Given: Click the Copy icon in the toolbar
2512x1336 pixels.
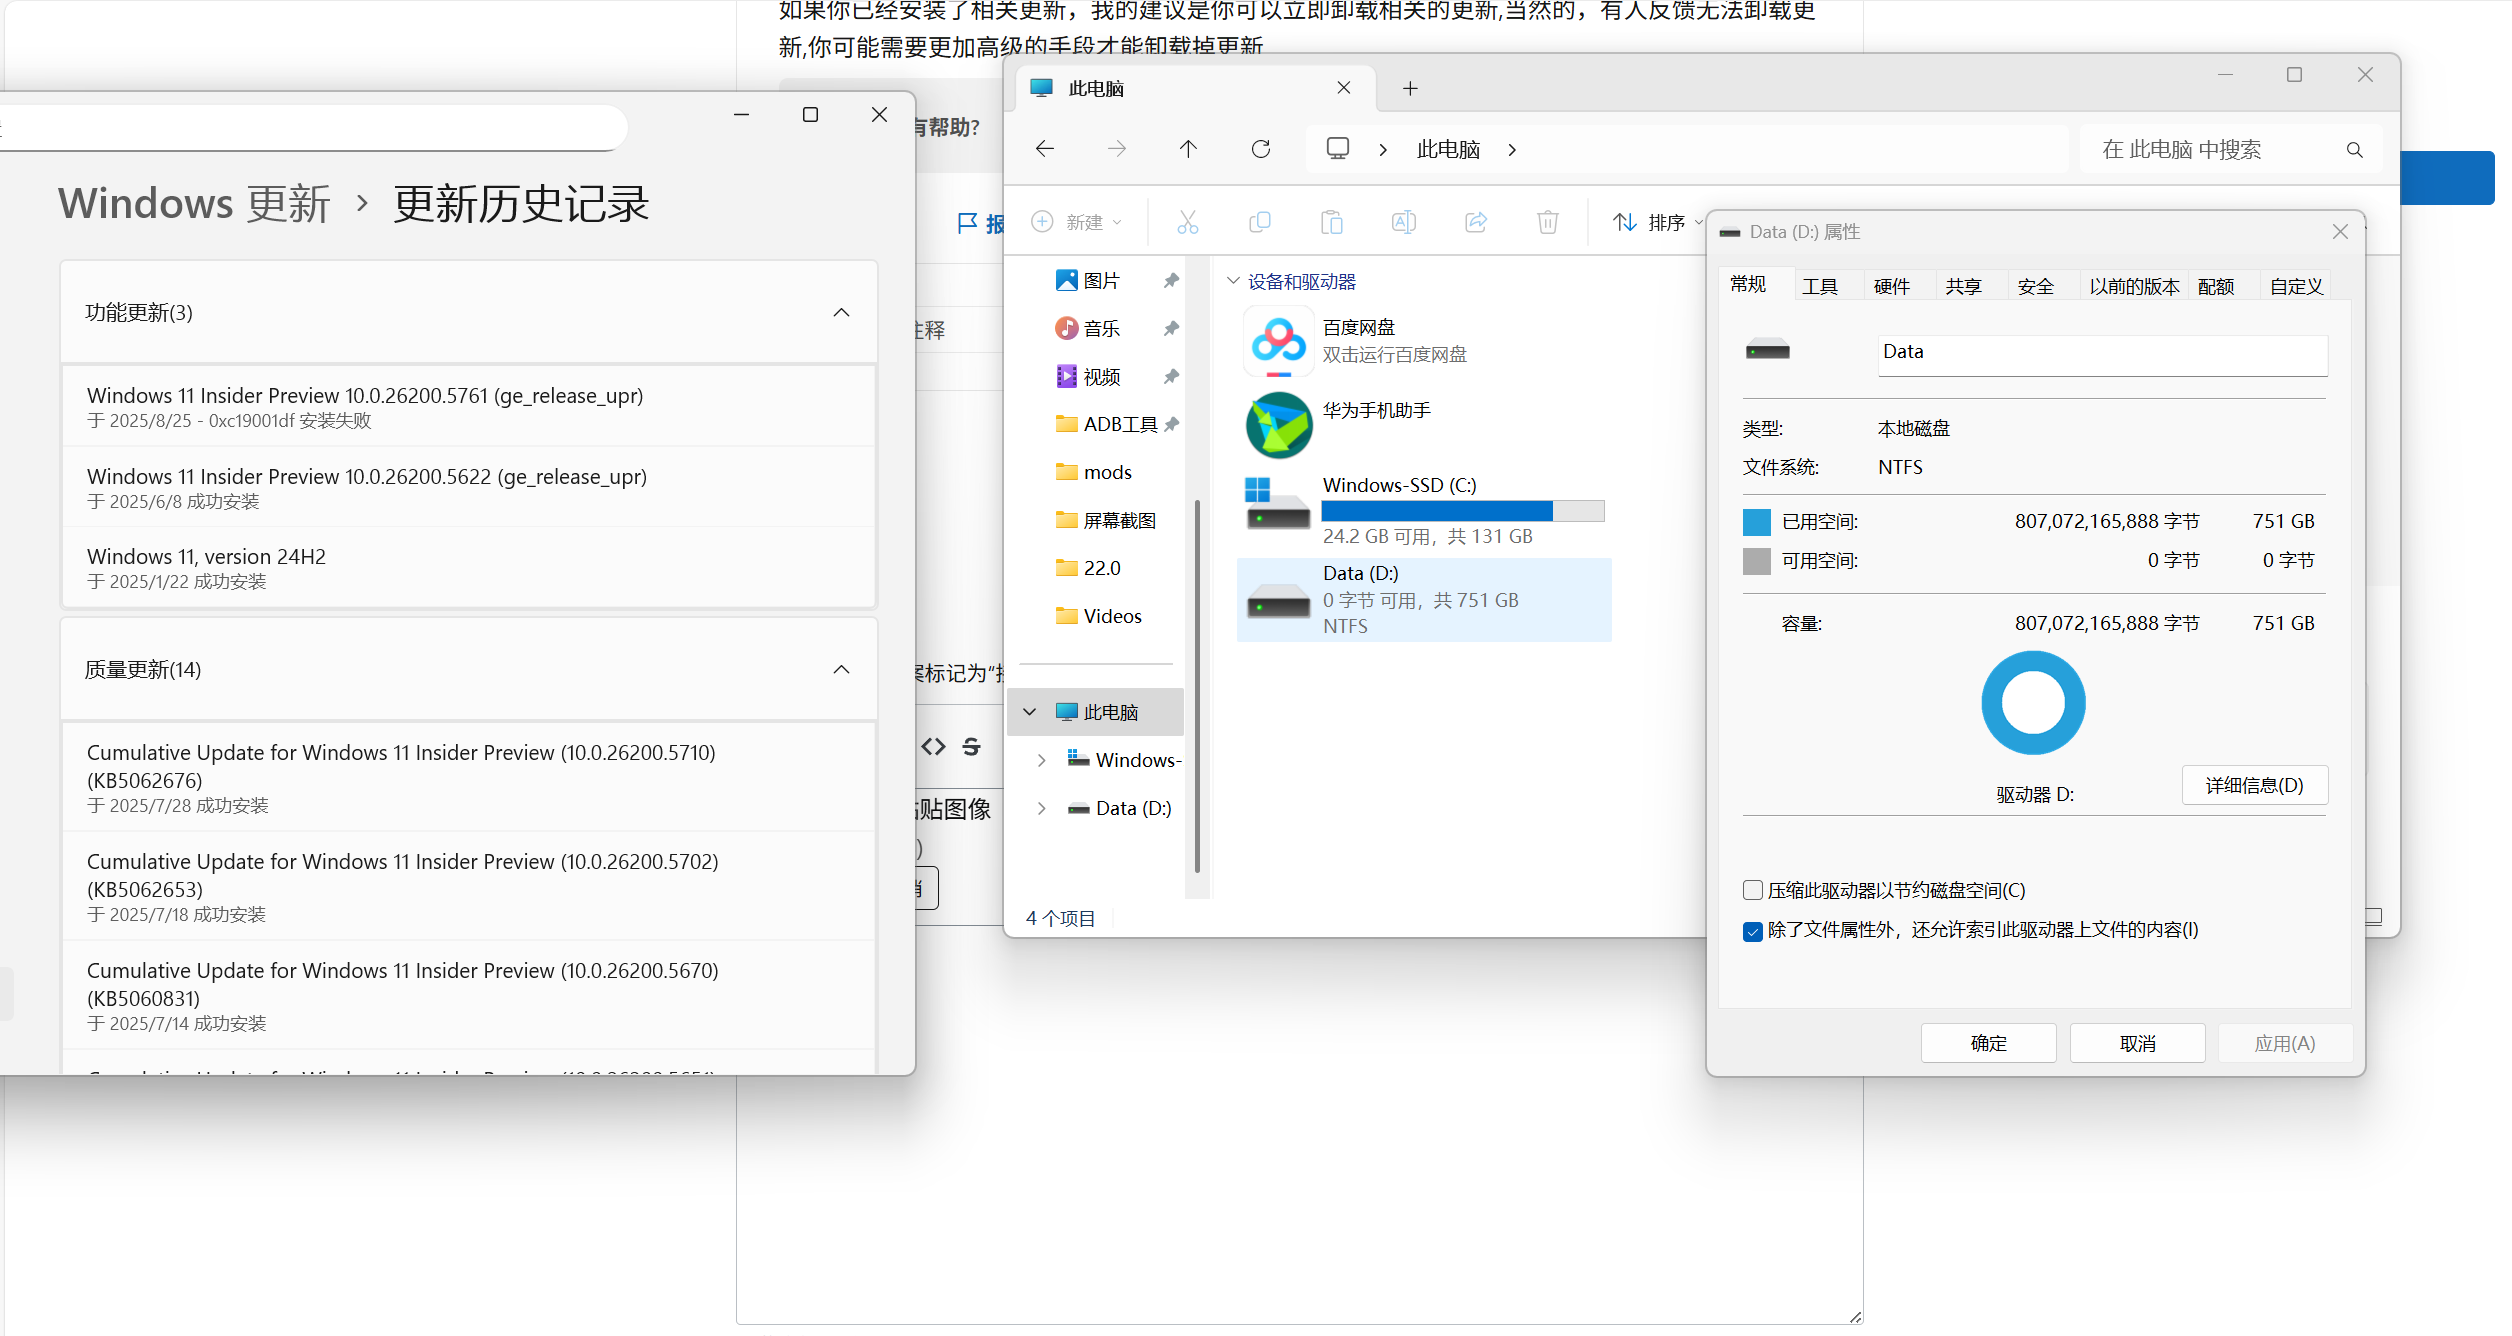Looking at the screenshot, I should pyautogui.click(x=1260, y=222).
